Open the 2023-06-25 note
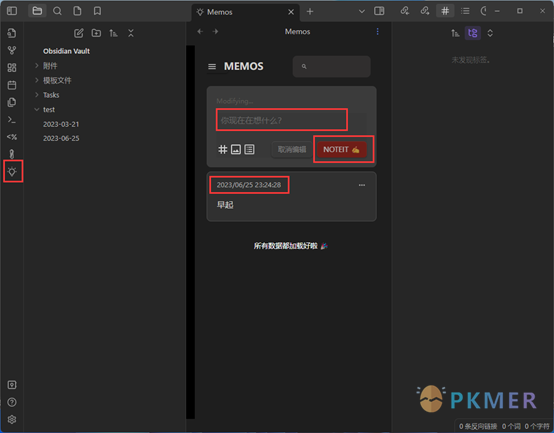This screenshot has width=554, height=433. [61, 138]
